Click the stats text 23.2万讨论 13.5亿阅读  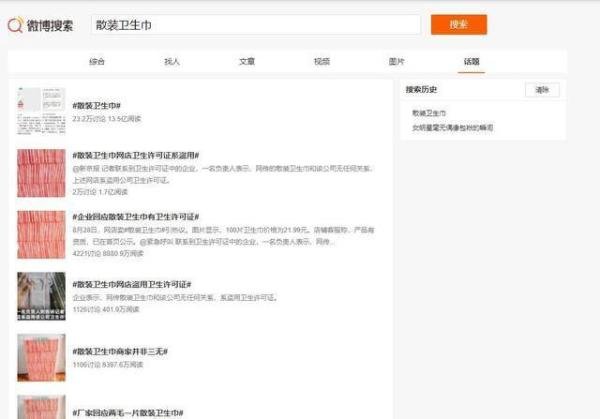point(107,119)
